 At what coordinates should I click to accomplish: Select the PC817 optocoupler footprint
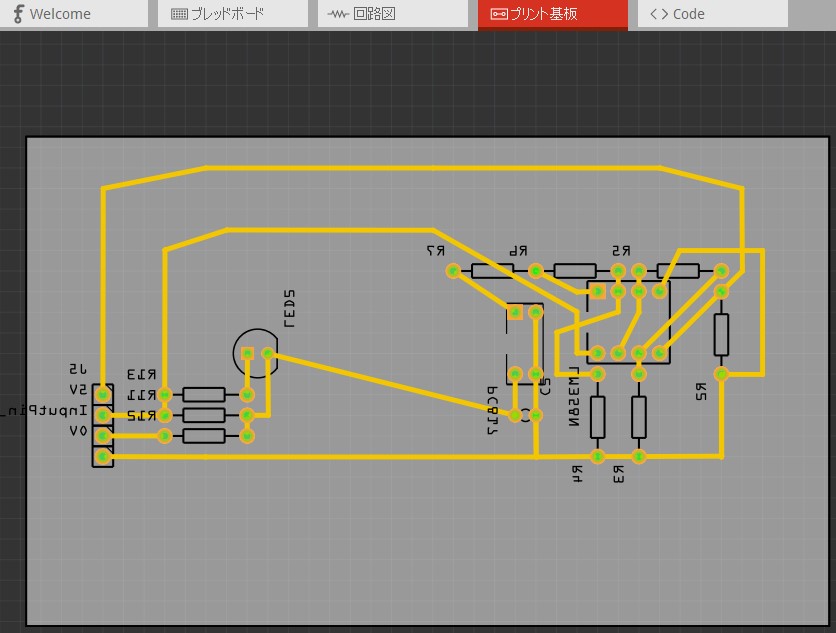(x=525, y=343)
